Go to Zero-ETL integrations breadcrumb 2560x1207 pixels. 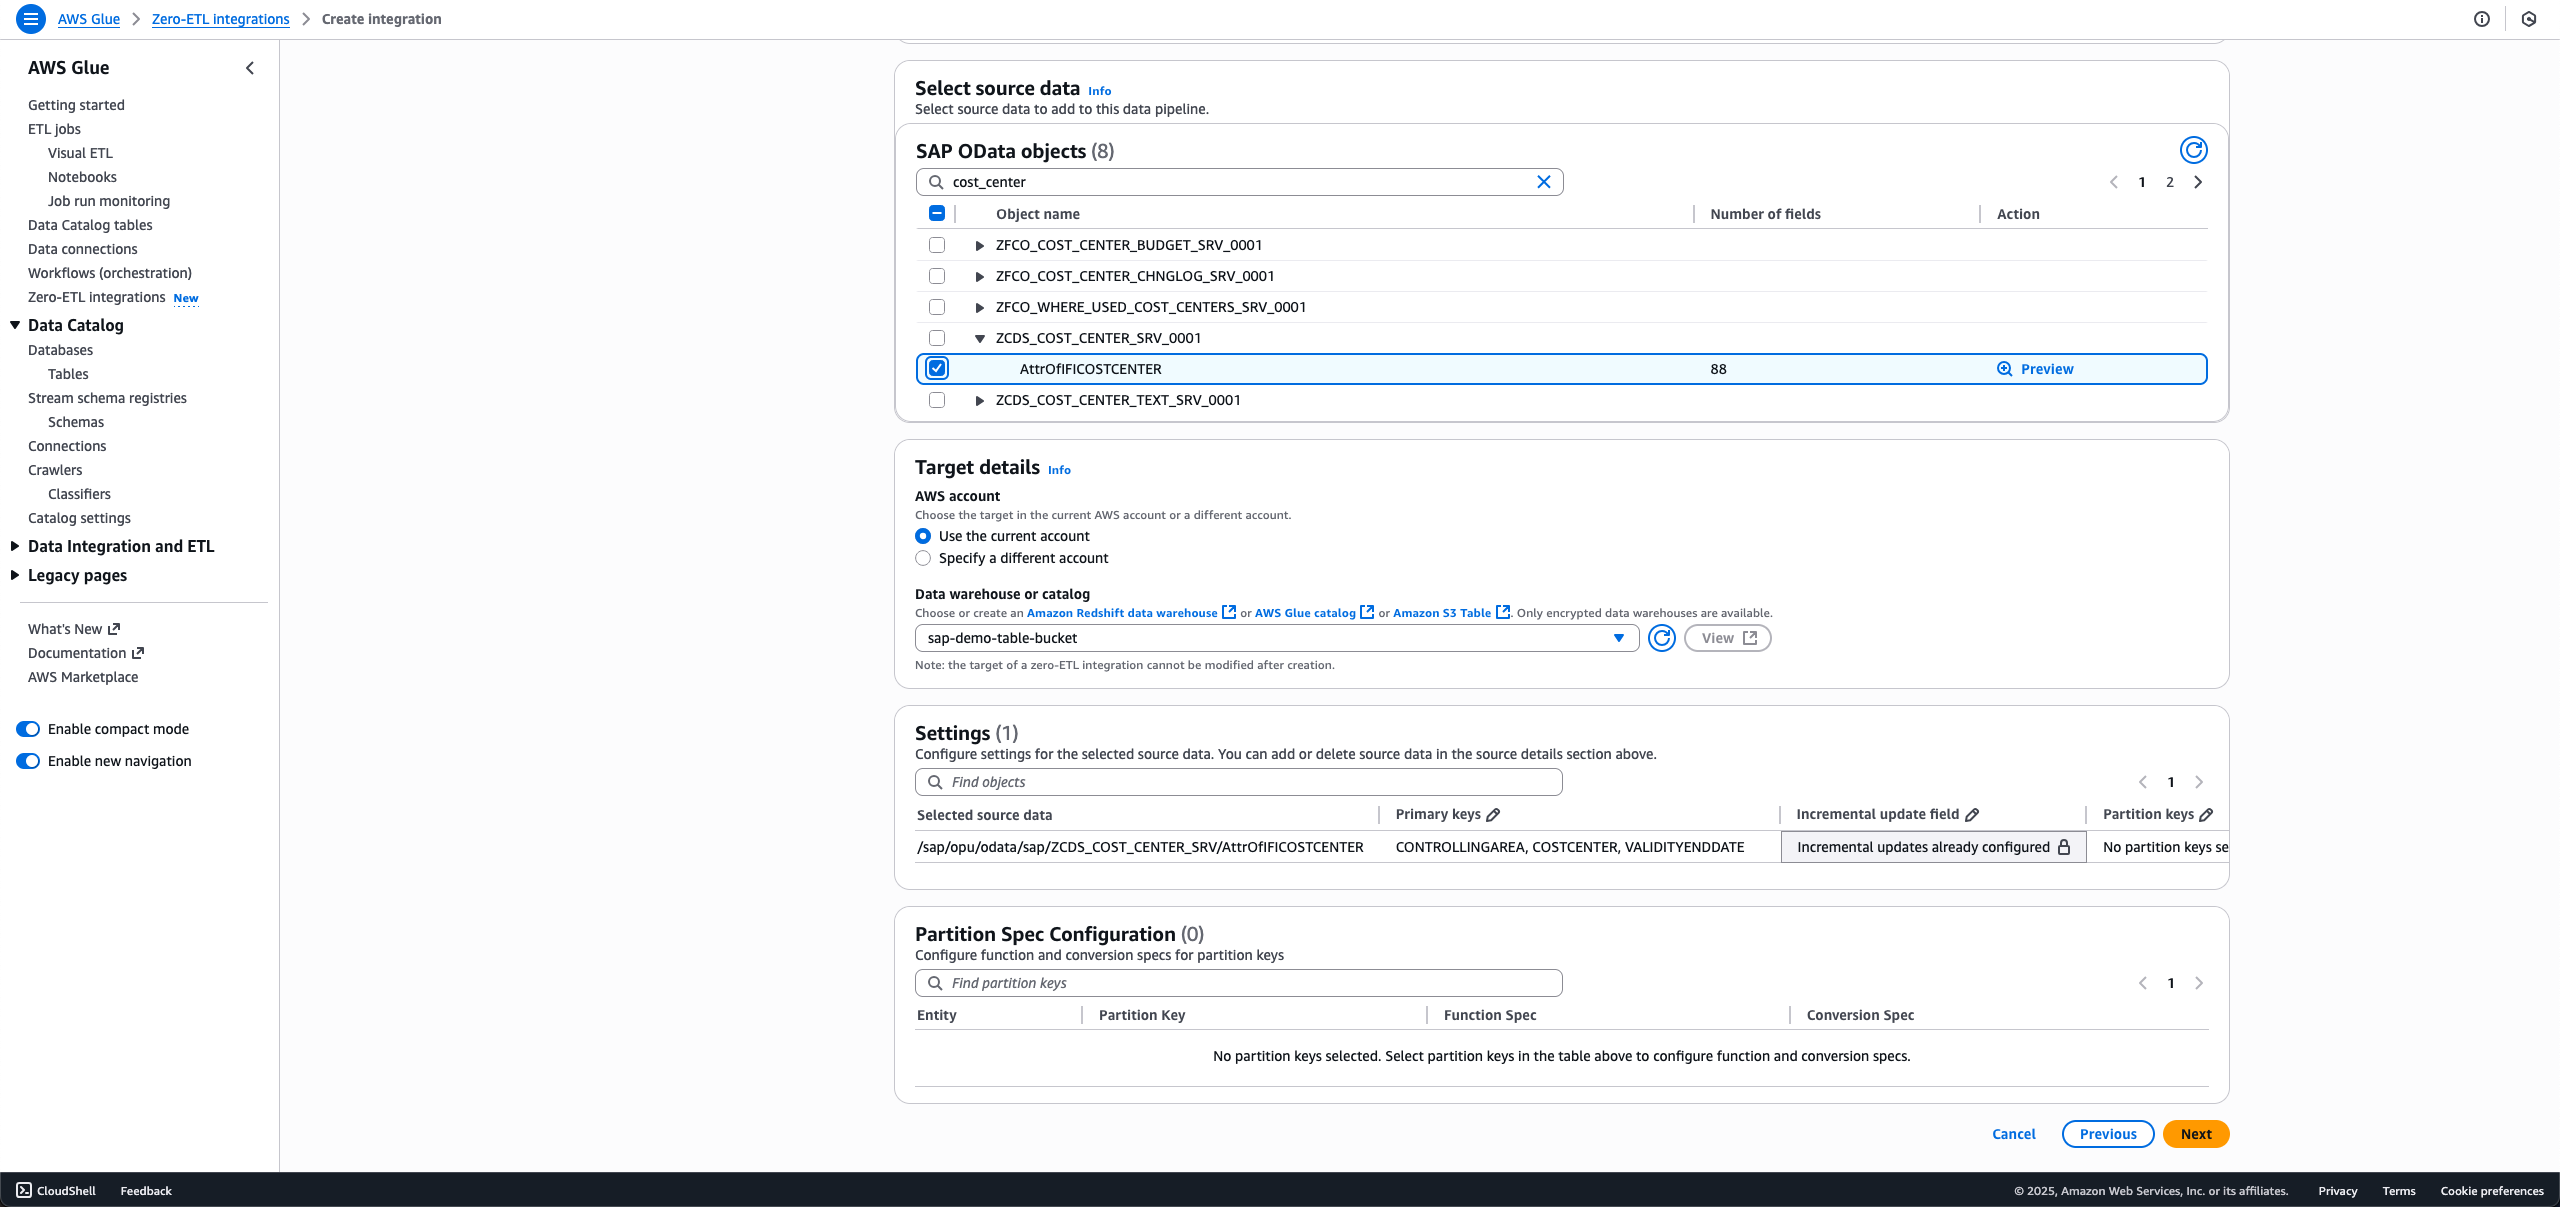click(x=220, y=19)
